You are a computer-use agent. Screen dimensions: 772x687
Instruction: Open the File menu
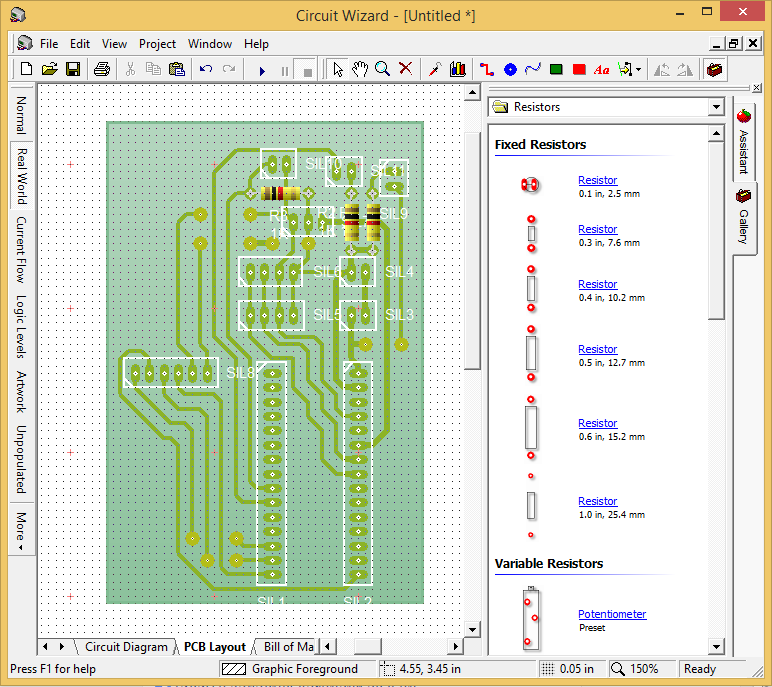click(49, 44)
